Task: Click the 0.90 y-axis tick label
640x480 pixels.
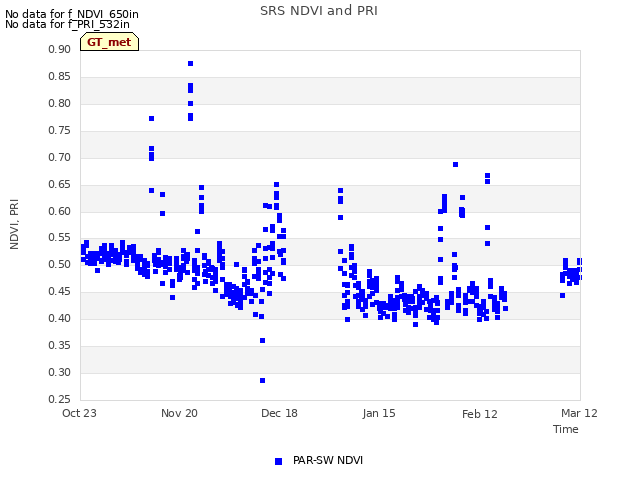Action: (x=59, y=49)
